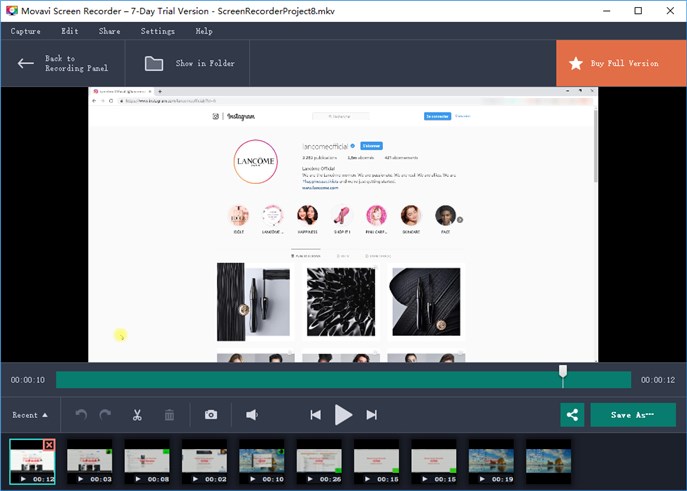This screenshot has height=491, width=687.
Task: Select the 00:12 recording thumbnail
Action: click(x=32, y=462)
